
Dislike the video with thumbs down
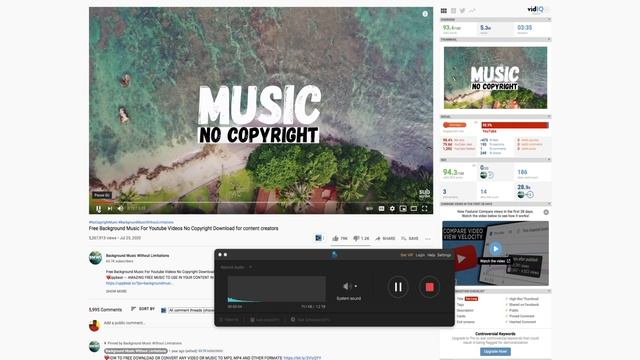pyautogui.click(x=361, y=238)
